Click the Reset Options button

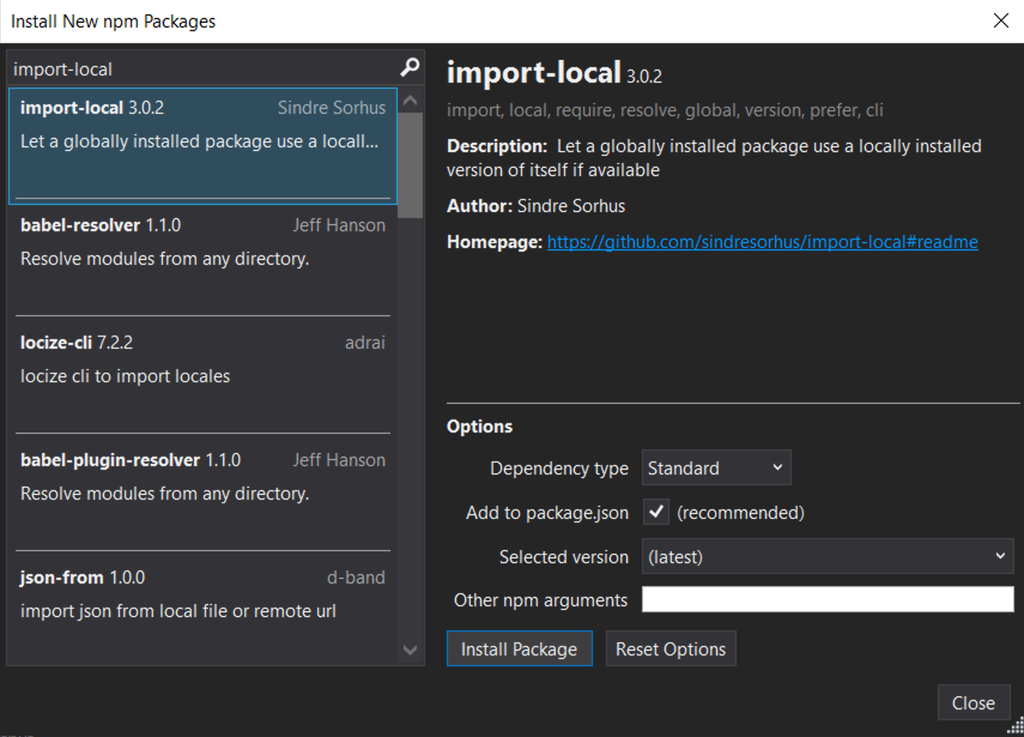[671, 649]
